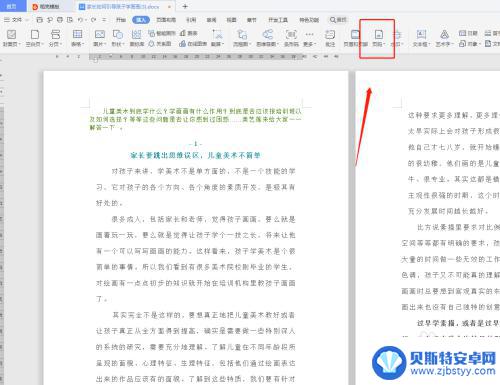500x385 pixels.
Task: Open the Cover Page (封面页) tool
Action: tap(12, 38)
